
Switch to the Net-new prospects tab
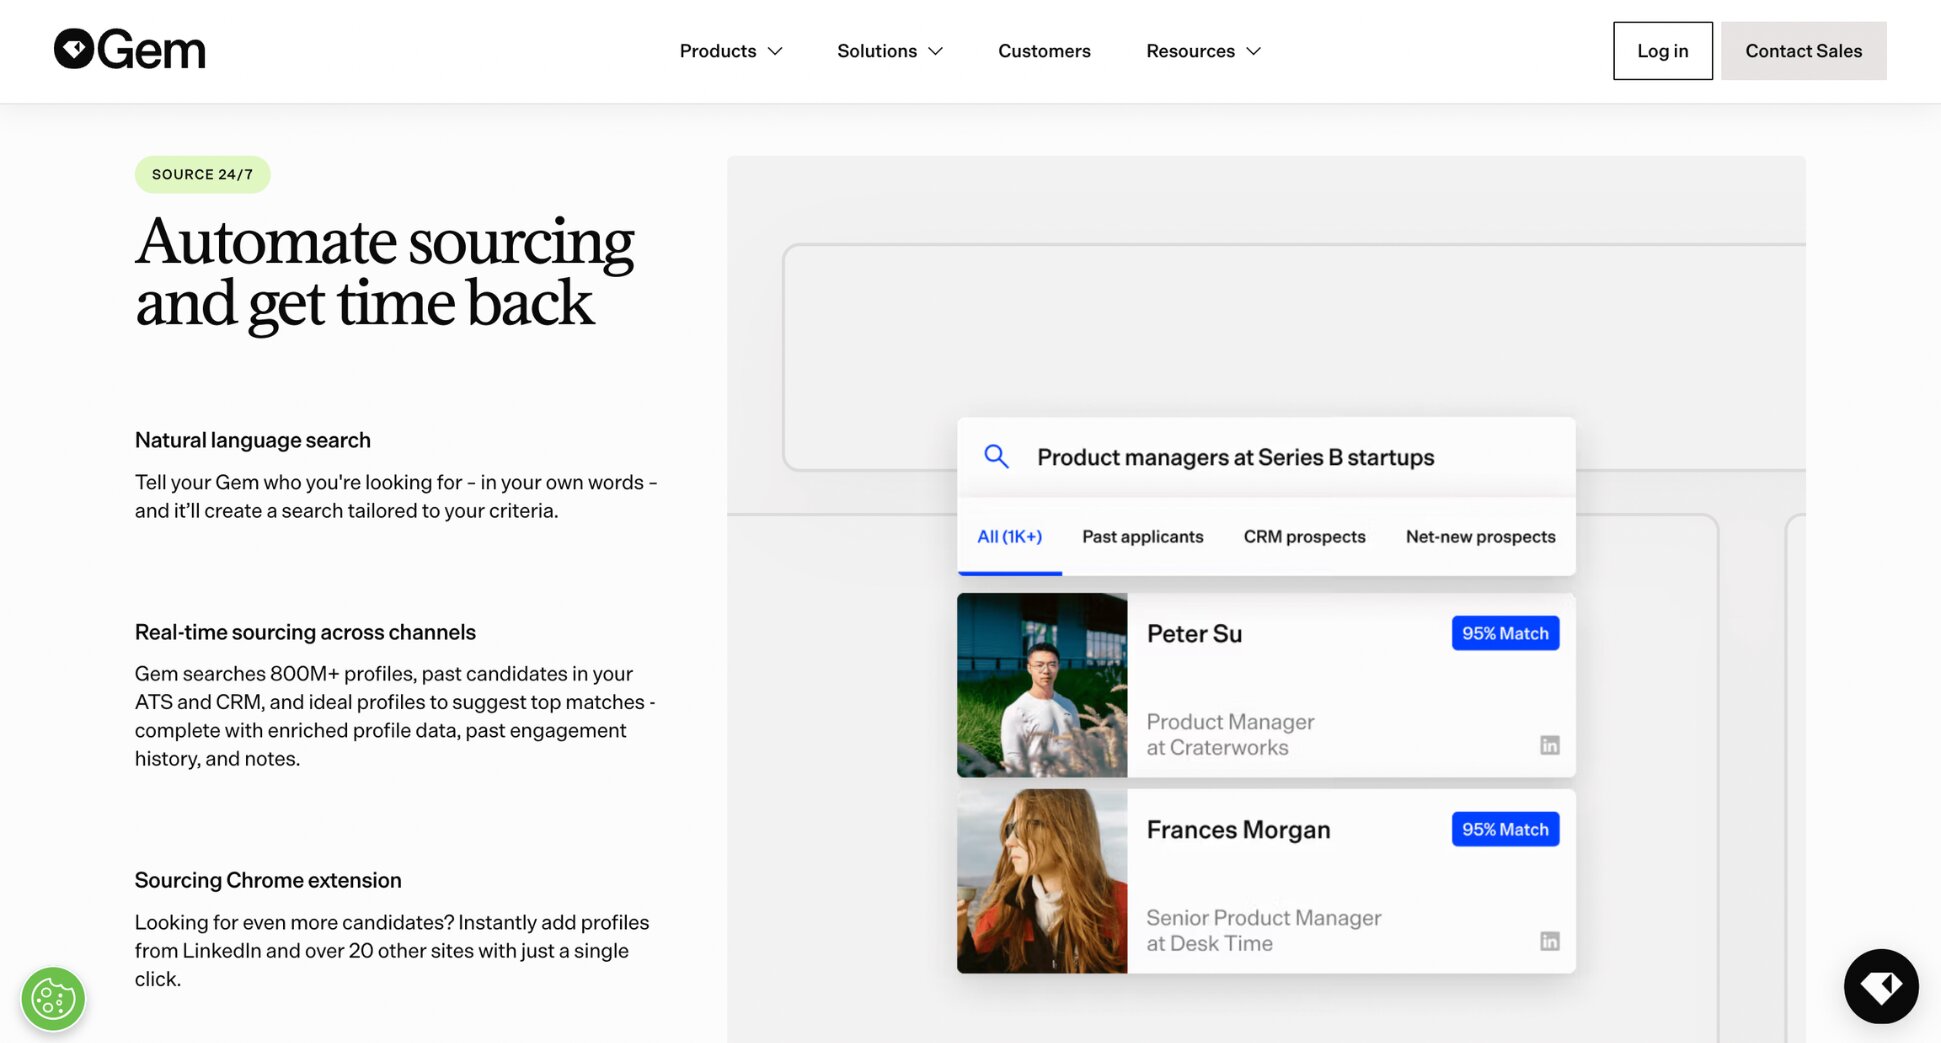coord(1480,537)
